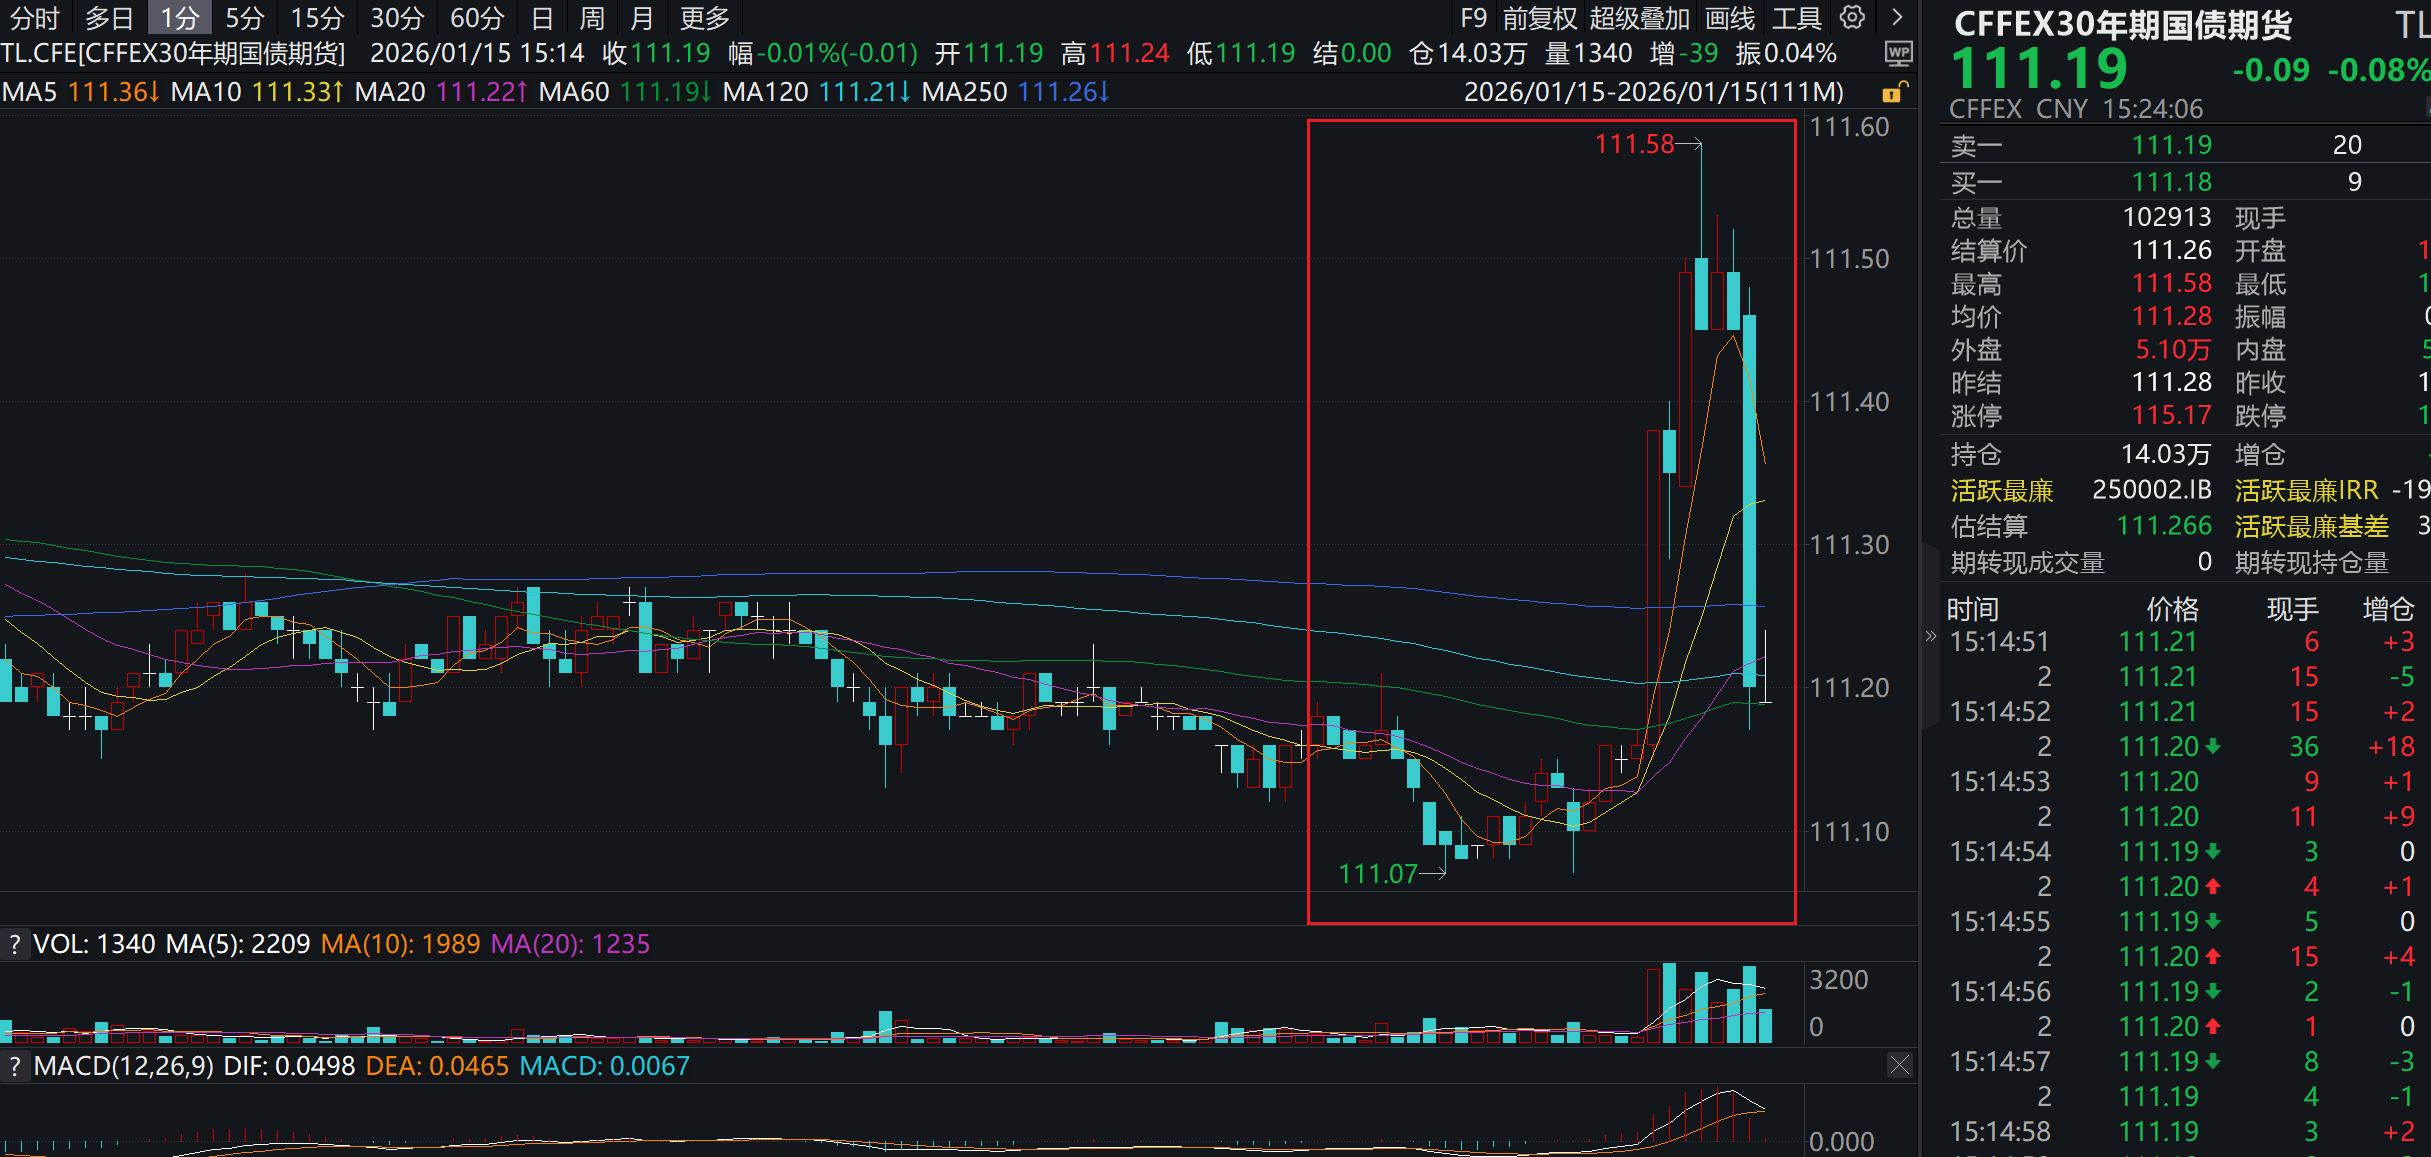Click 活跃最廉IRR label link
The image size is (2431, 1157).
click(x=2306, y=490)
